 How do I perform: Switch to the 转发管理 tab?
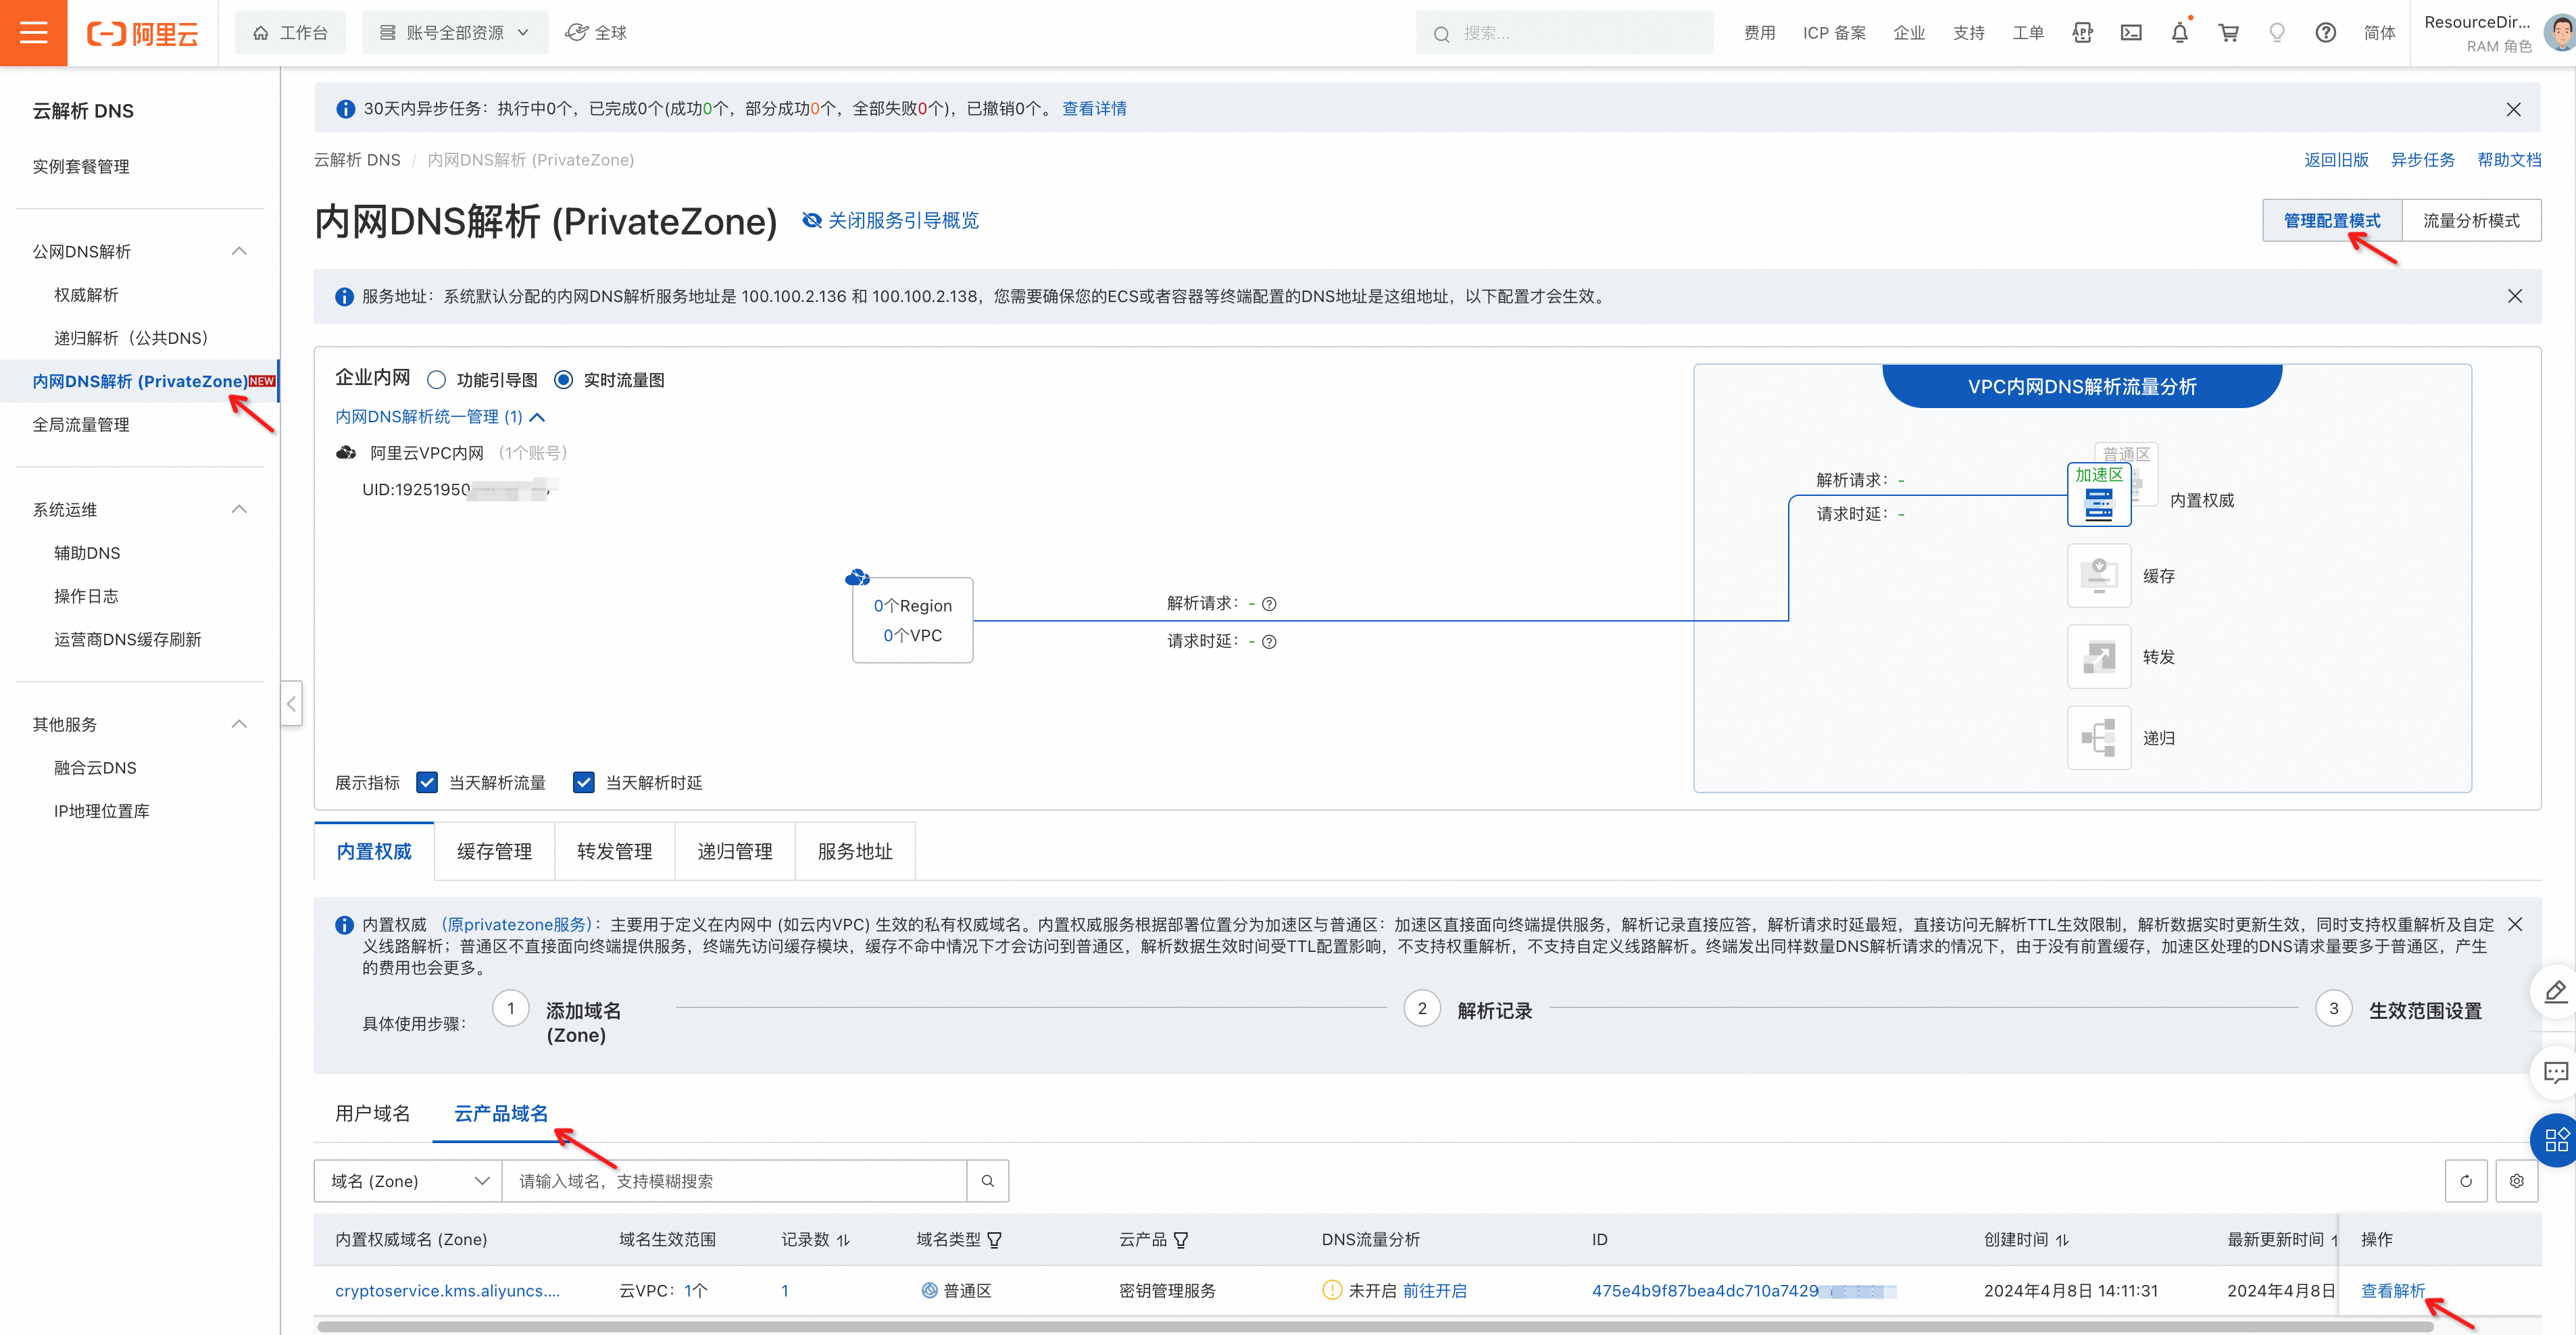[x=614, y=852]
